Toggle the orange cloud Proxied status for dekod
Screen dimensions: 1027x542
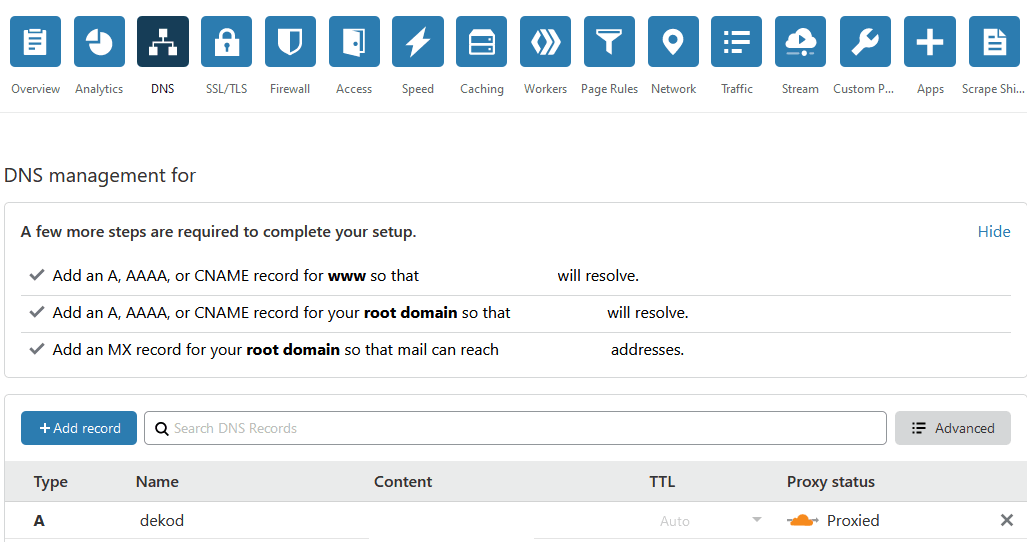(803, 521)
